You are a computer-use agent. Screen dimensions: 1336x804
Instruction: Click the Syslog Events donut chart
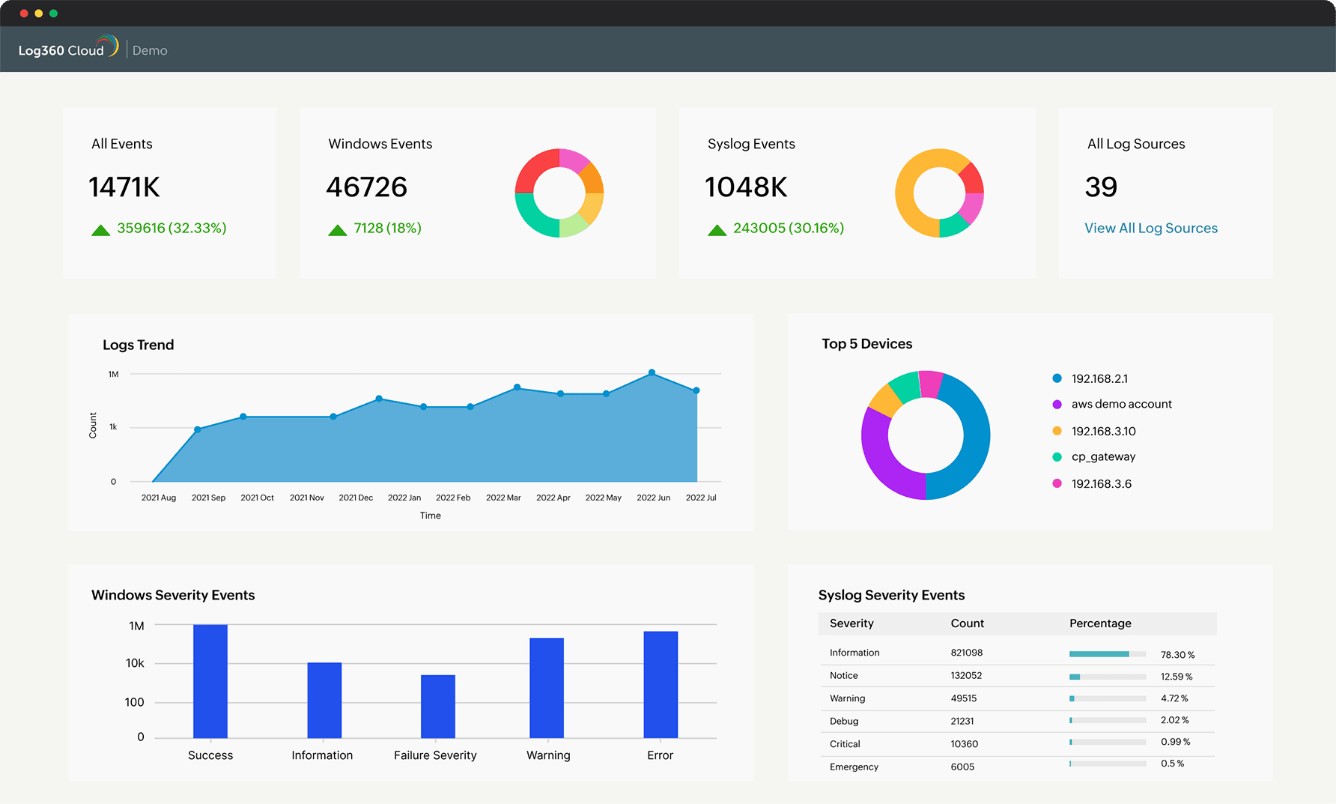pos(939,193)
